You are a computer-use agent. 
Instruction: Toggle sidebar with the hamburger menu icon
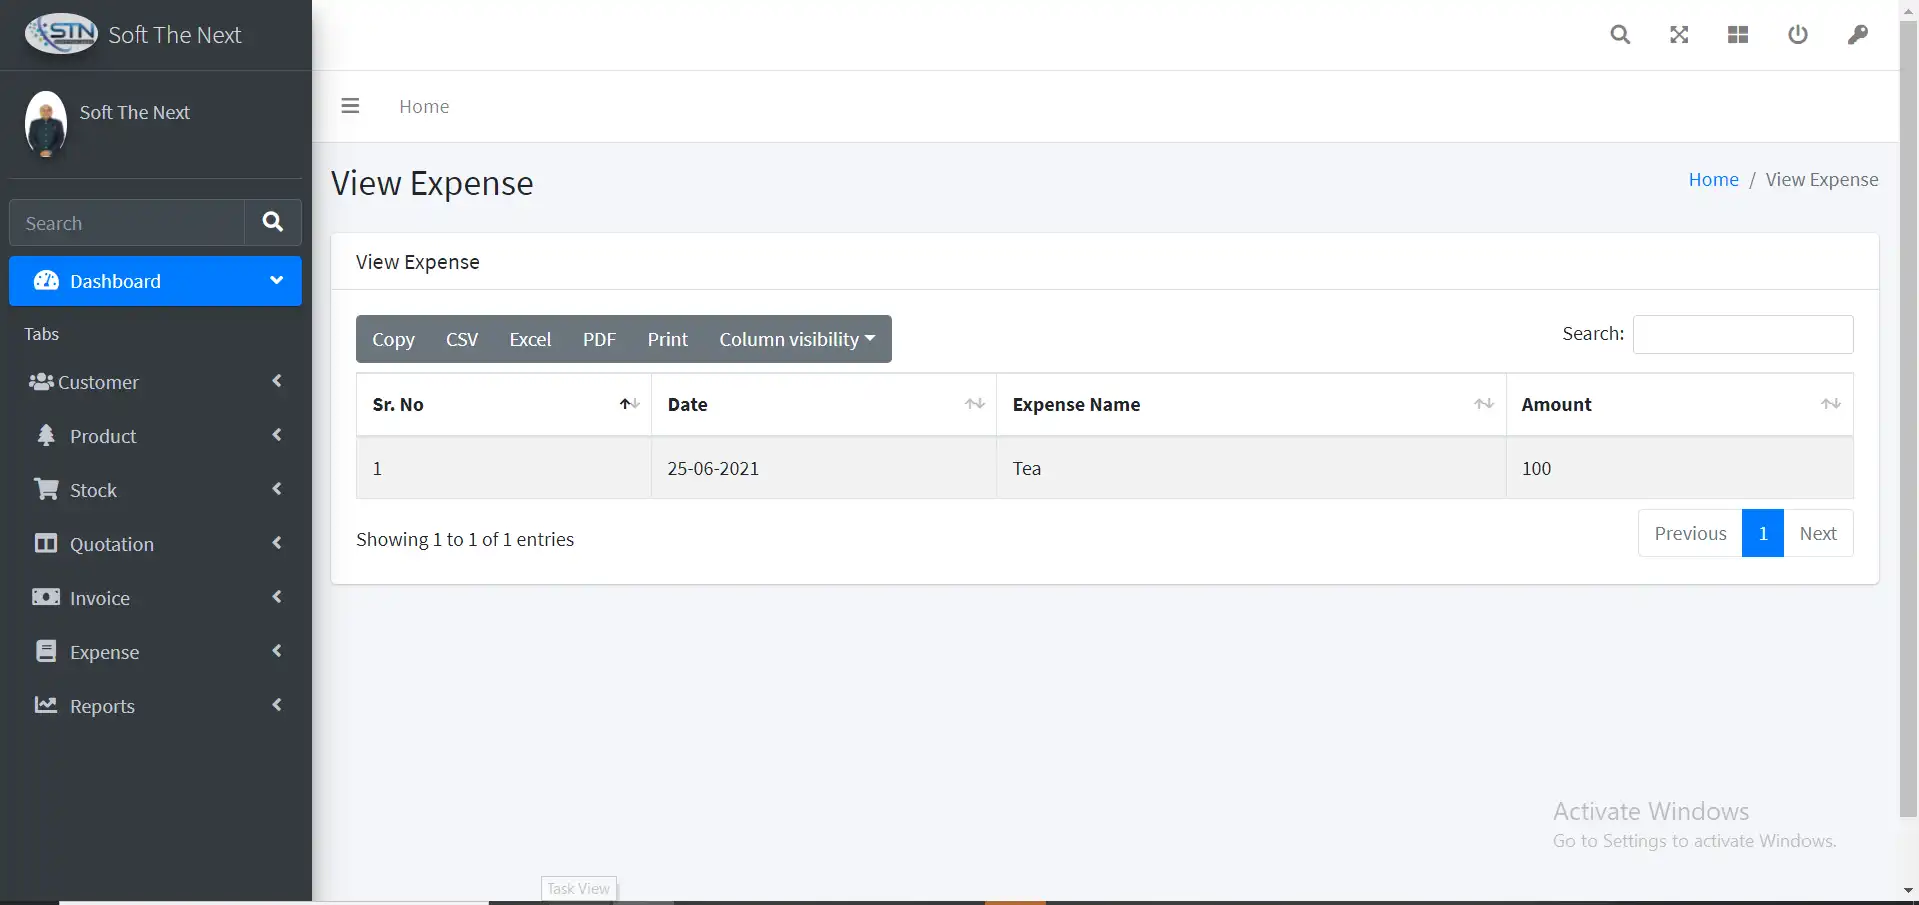(x=350, y=106)
